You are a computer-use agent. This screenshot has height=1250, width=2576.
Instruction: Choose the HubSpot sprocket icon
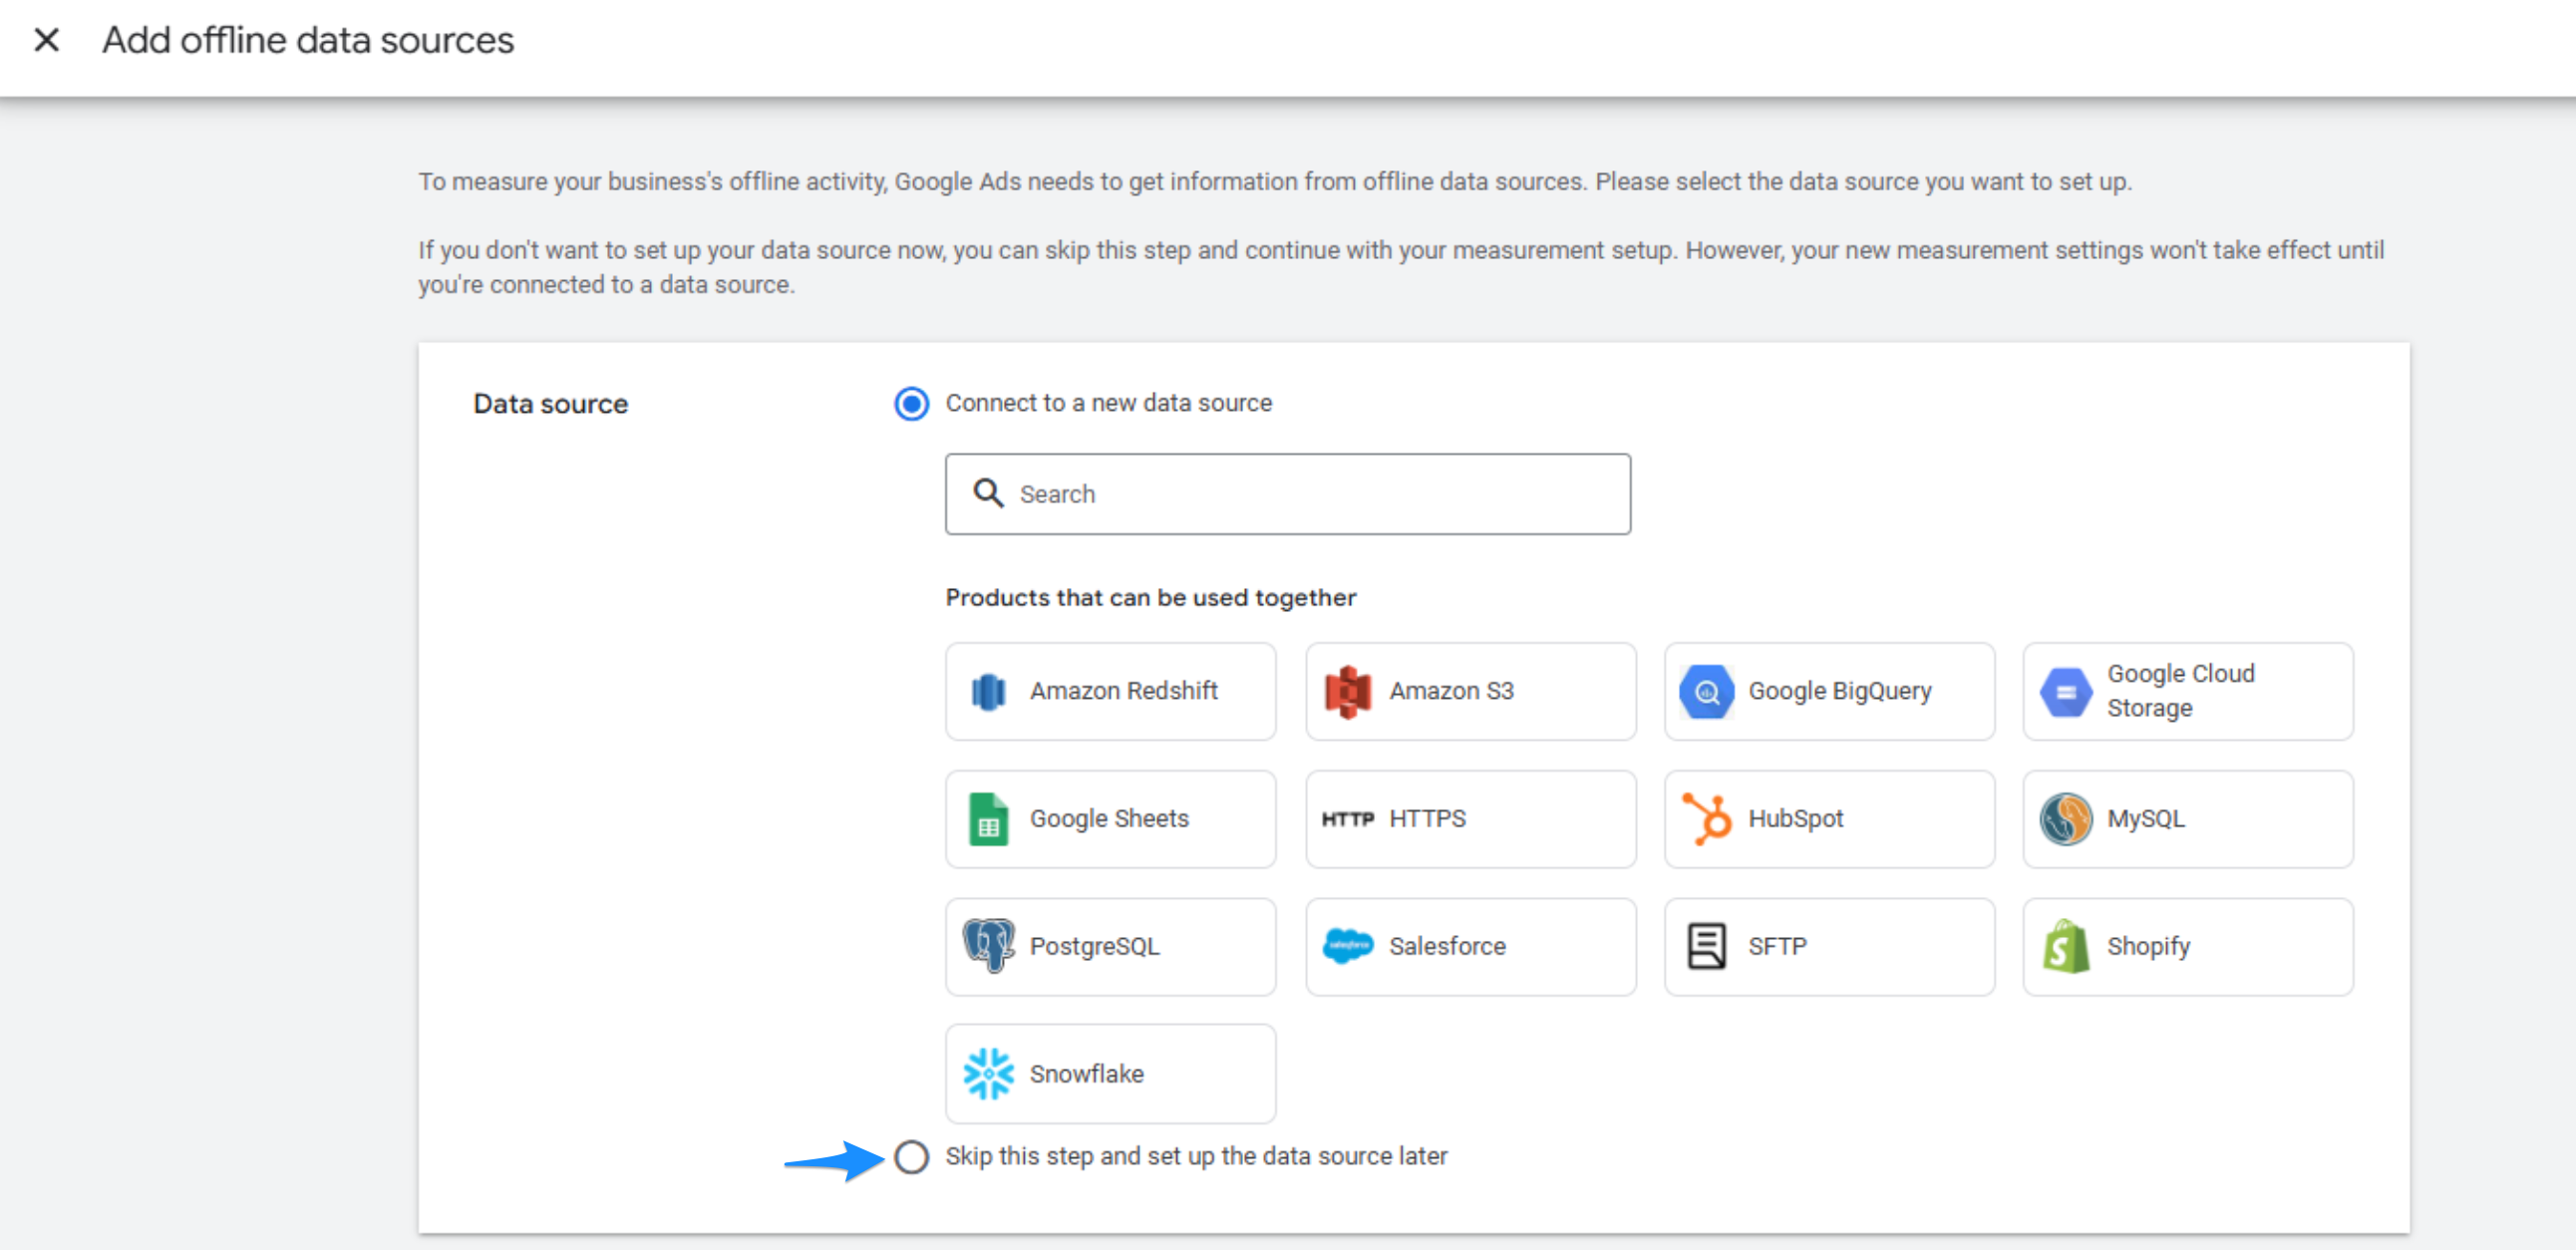click(x=1706, y=819)
